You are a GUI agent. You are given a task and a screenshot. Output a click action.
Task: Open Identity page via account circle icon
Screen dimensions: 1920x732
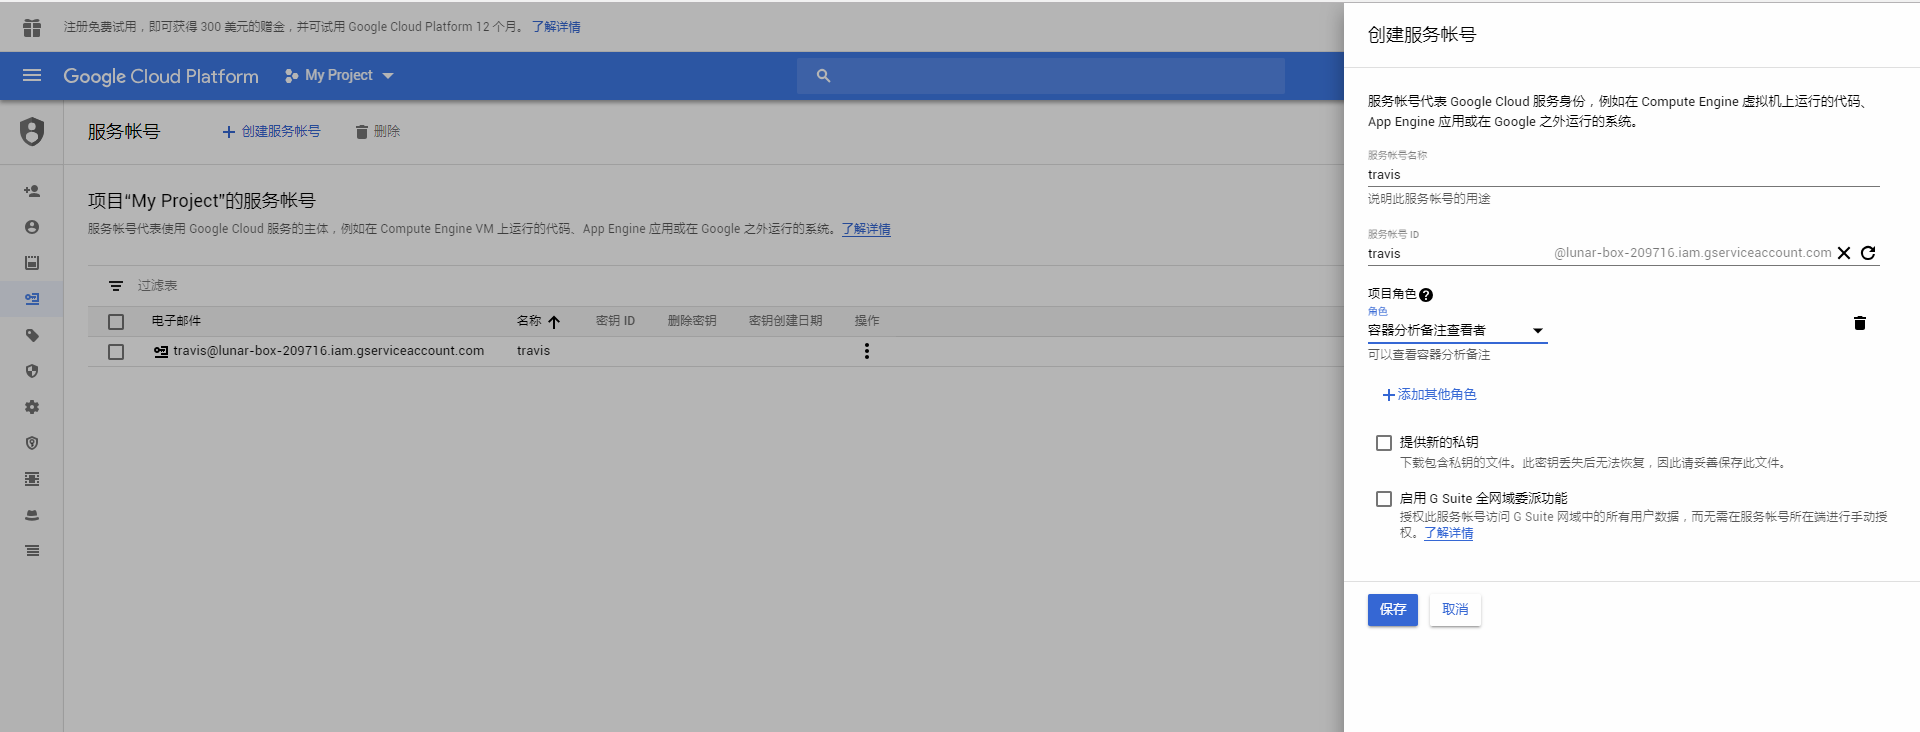click(x=32, y=227)
